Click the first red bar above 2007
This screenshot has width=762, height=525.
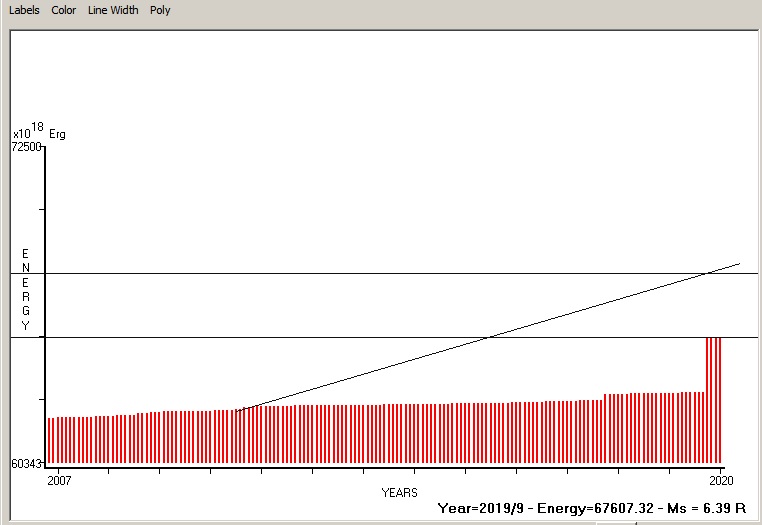coord(50,441)
